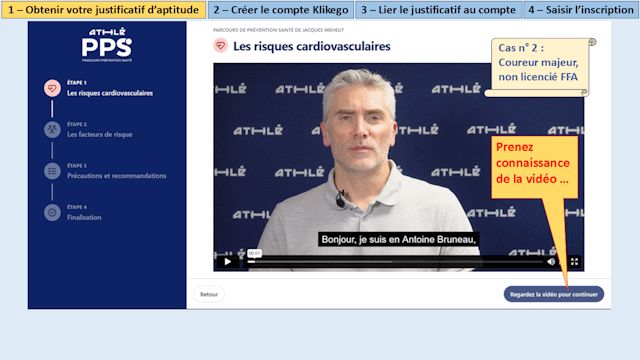Image resolution: width=640 pixels, height=360 pixels.
Task: Open tab 1 Obtenir votre justificatif d'aptitude
Action: [x=104, y=10]
